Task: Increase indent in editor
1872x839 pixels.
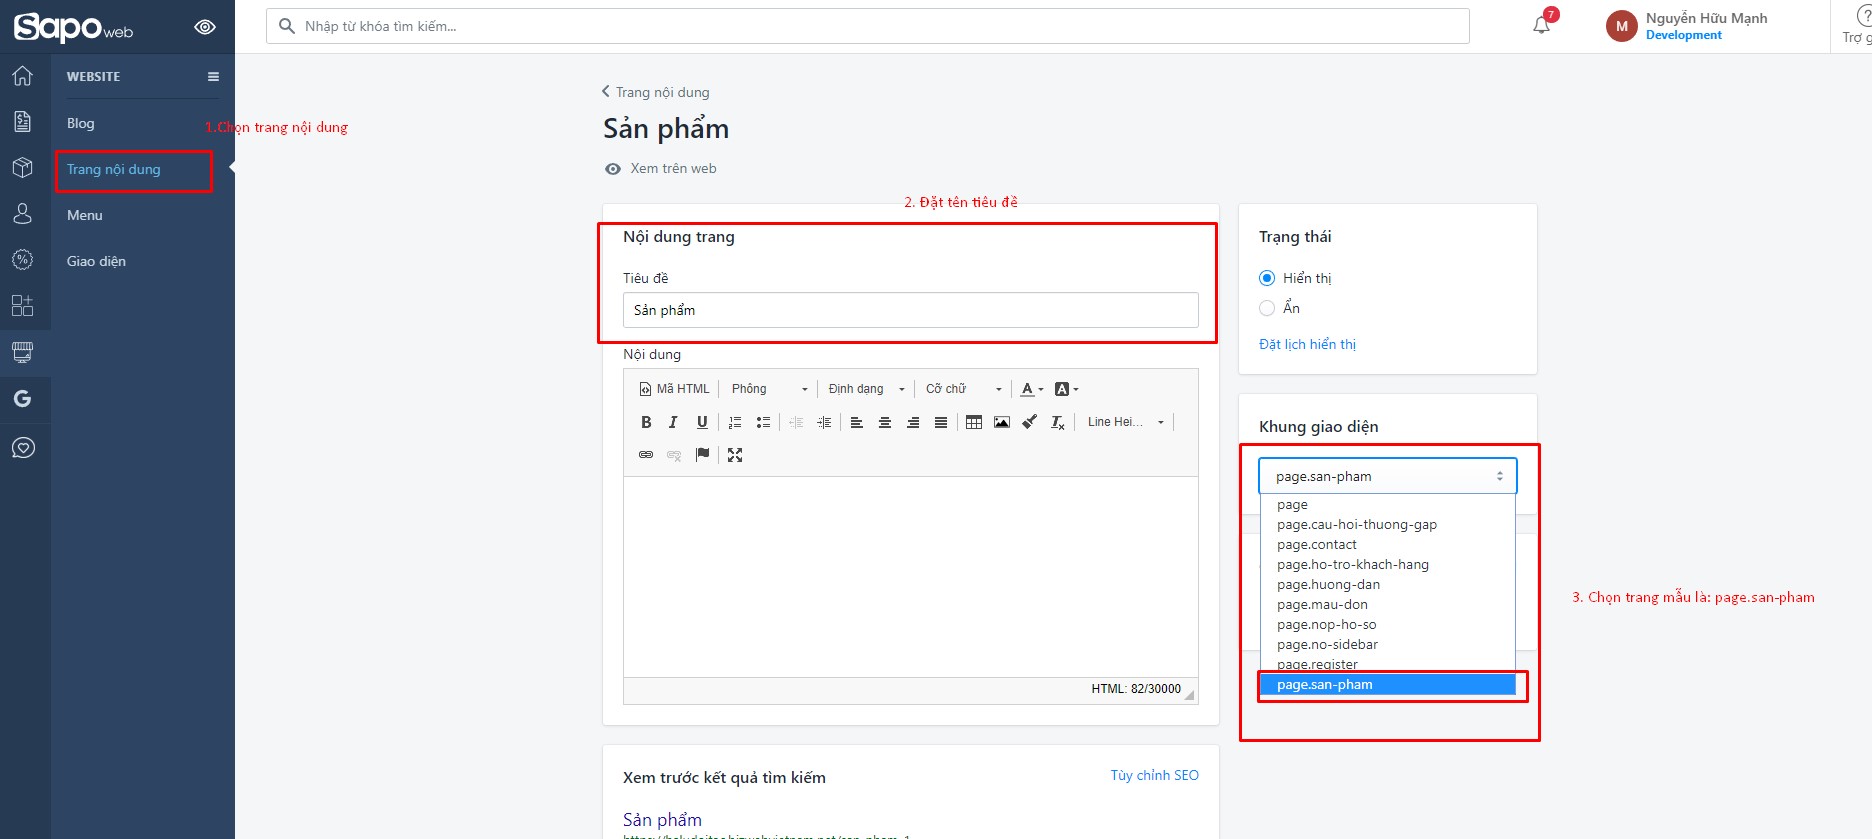Action: coord(824,422)
